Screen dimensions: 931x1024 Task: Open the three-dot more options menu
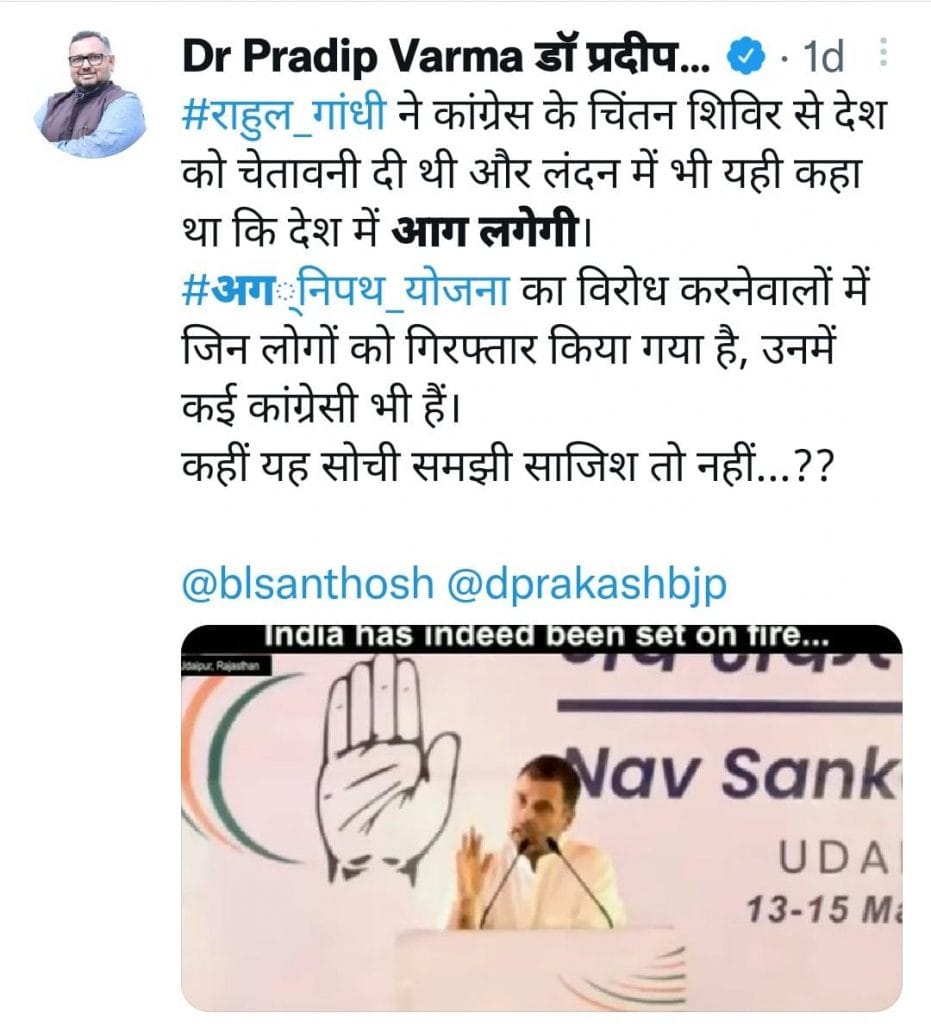pyautogui.click(x=883, y=52)
